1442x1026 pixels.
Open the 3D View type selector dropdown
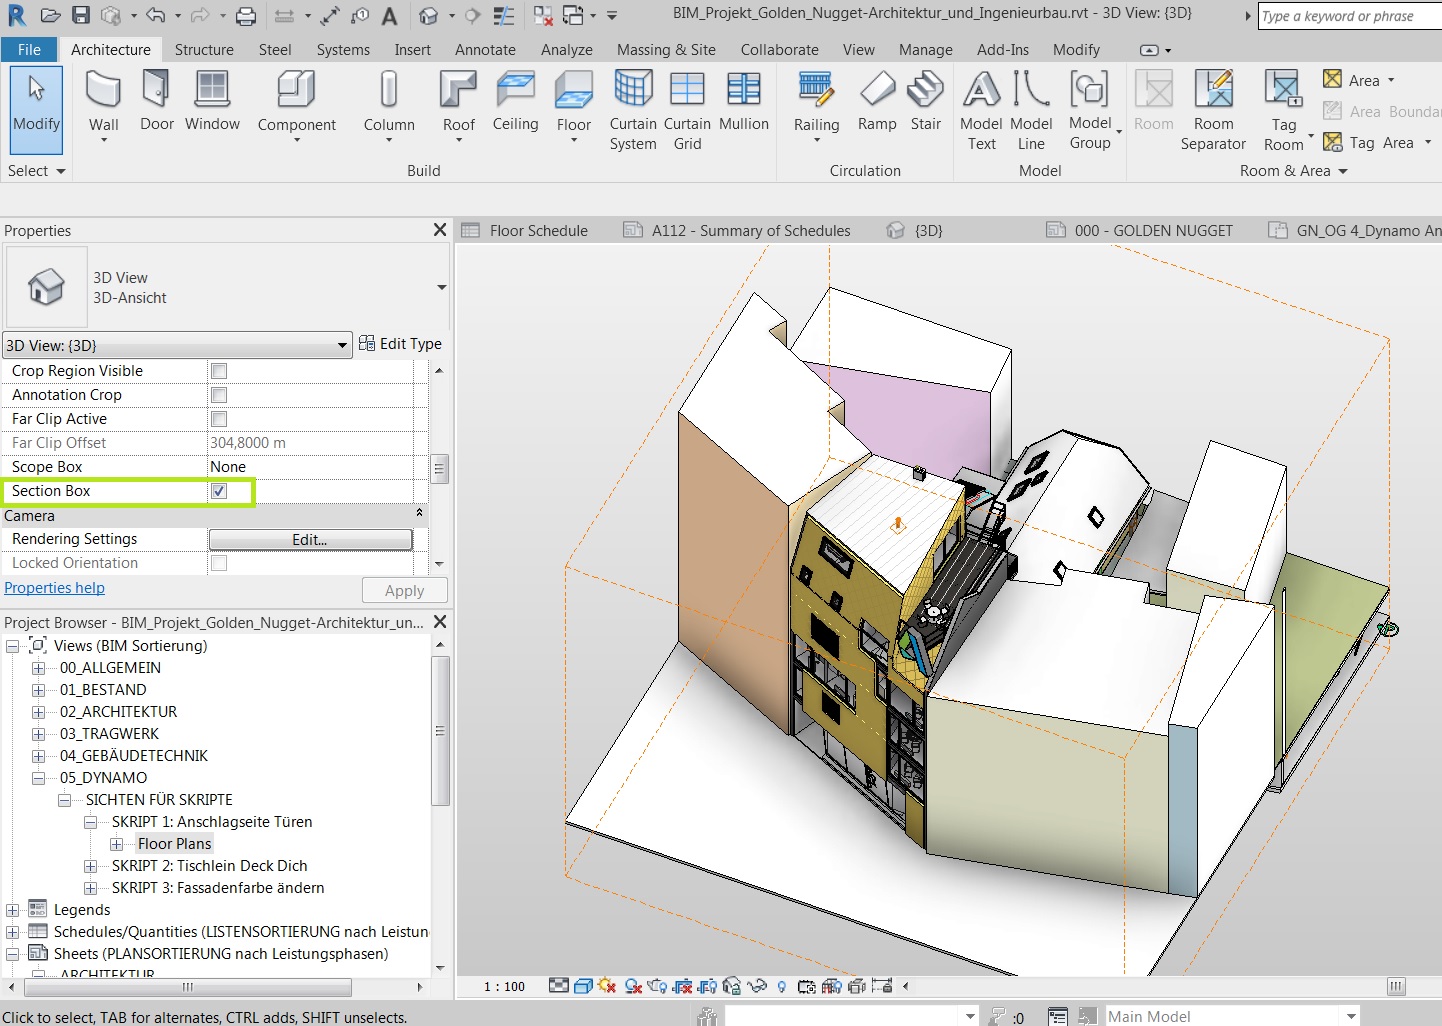pyautogui.click(x=341, y=345)
